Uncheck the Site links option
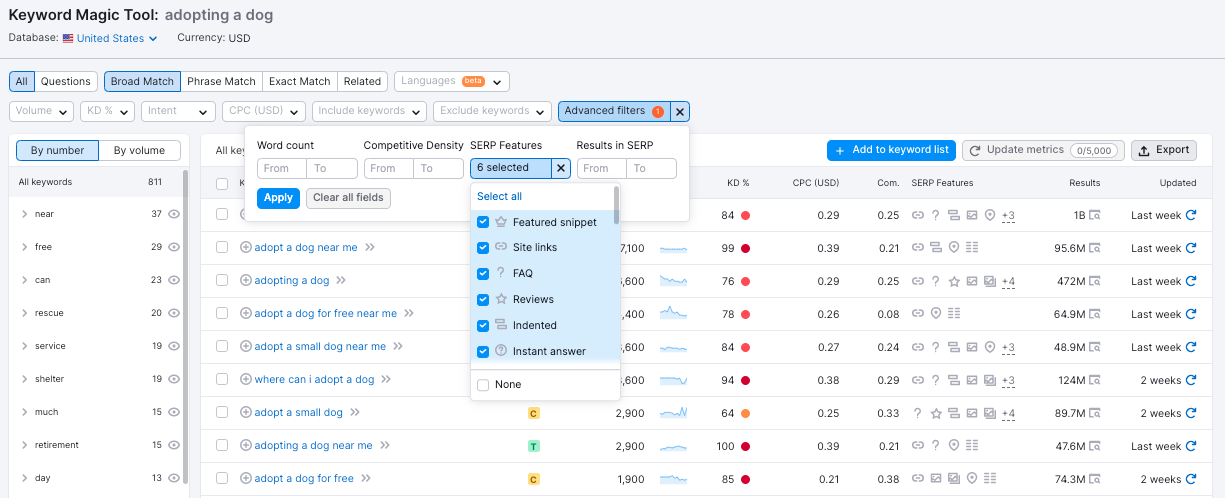Image resolution: width=1225 pixels, height=498 pixels. [x=483, y=247]
